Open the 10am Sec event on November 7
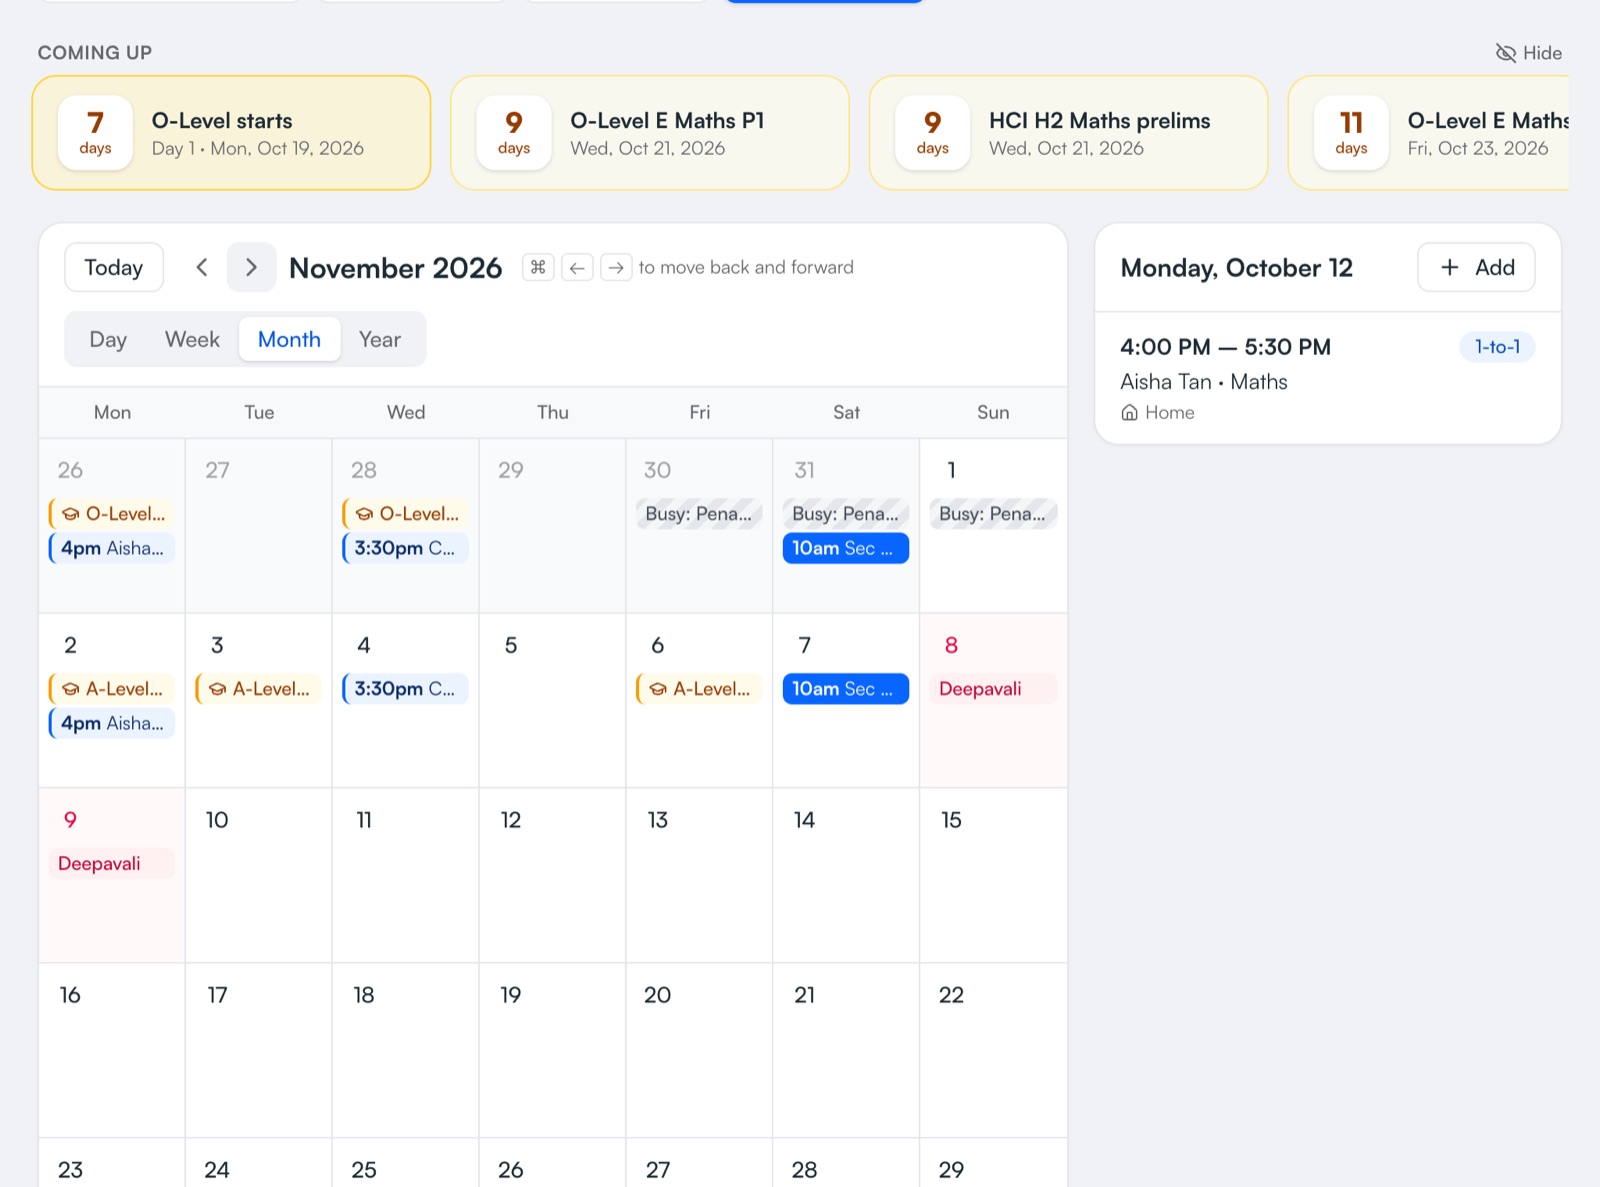The height and width of the screenshot is (1187, 1600). pos(846,689)
